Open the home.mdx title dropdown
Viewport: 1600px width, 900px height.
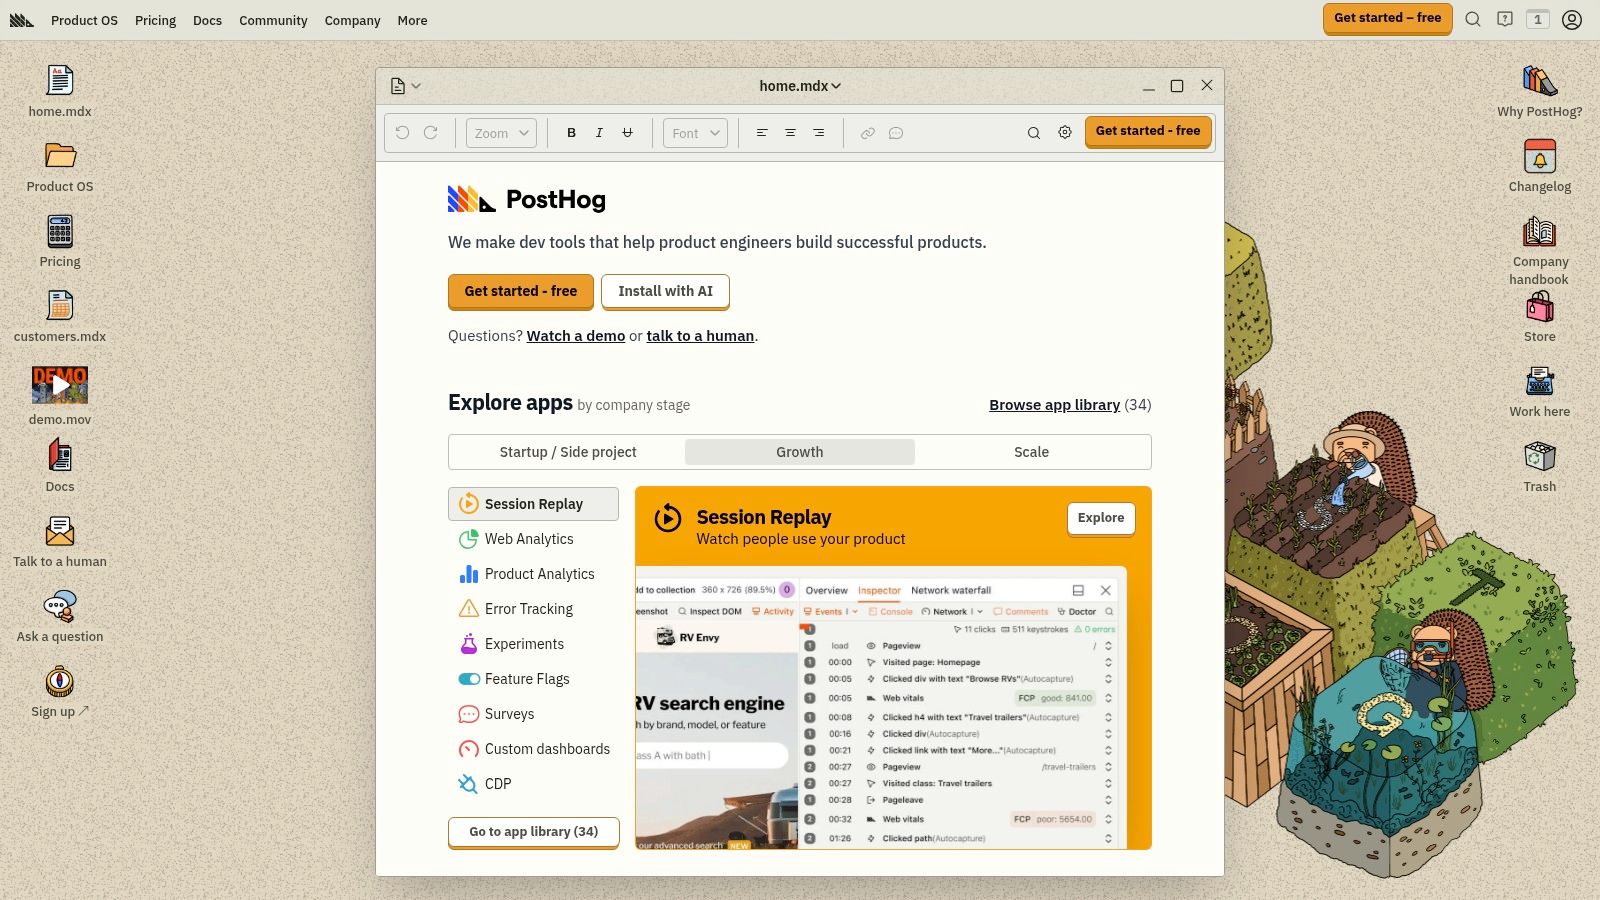coord(800,86)
